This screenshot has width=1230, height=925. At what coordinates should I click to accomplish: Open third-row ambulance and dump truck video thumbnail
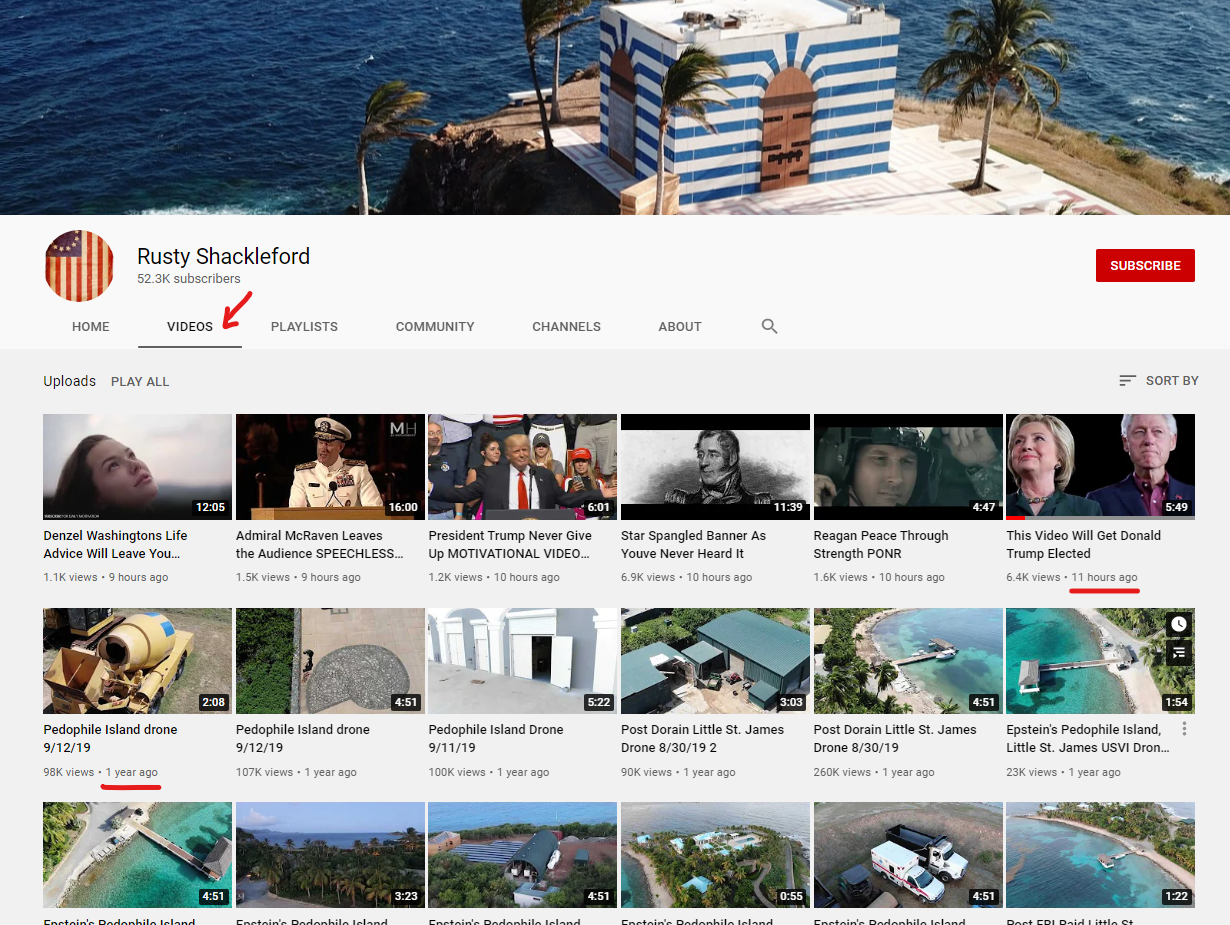click(908, 855)
